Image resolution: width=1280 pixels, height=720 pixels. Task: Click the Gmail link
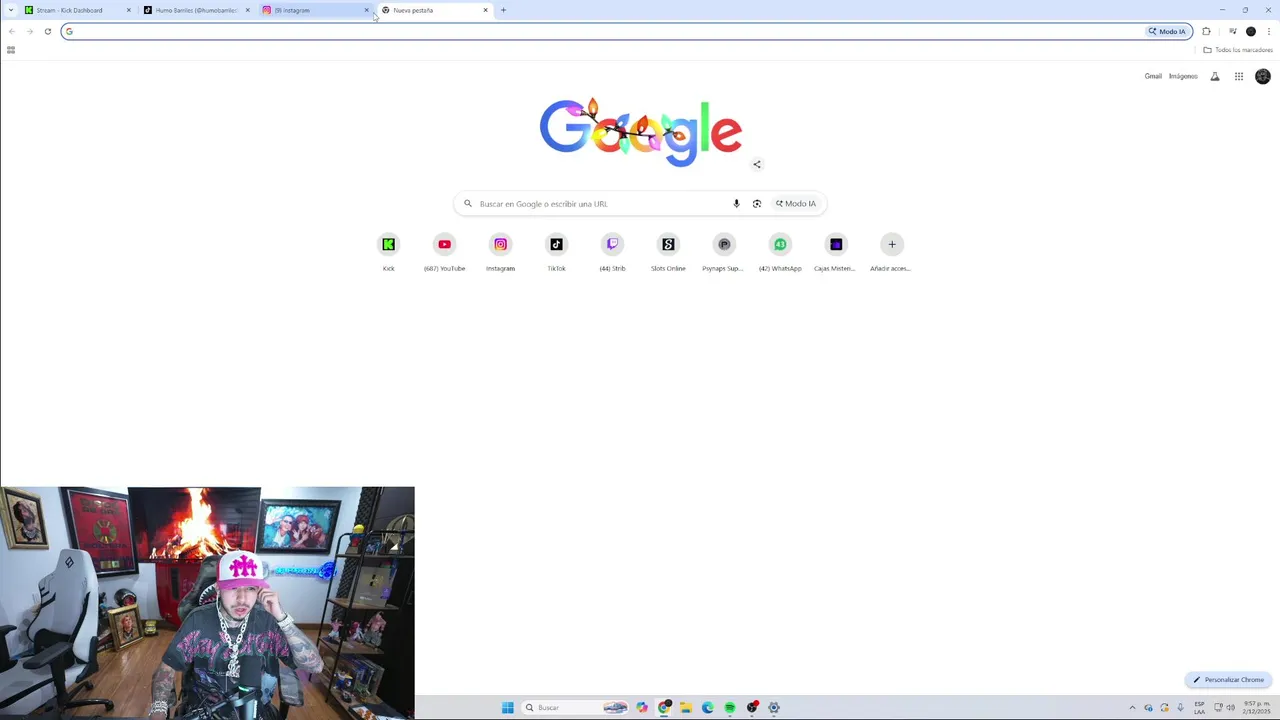1153,76
